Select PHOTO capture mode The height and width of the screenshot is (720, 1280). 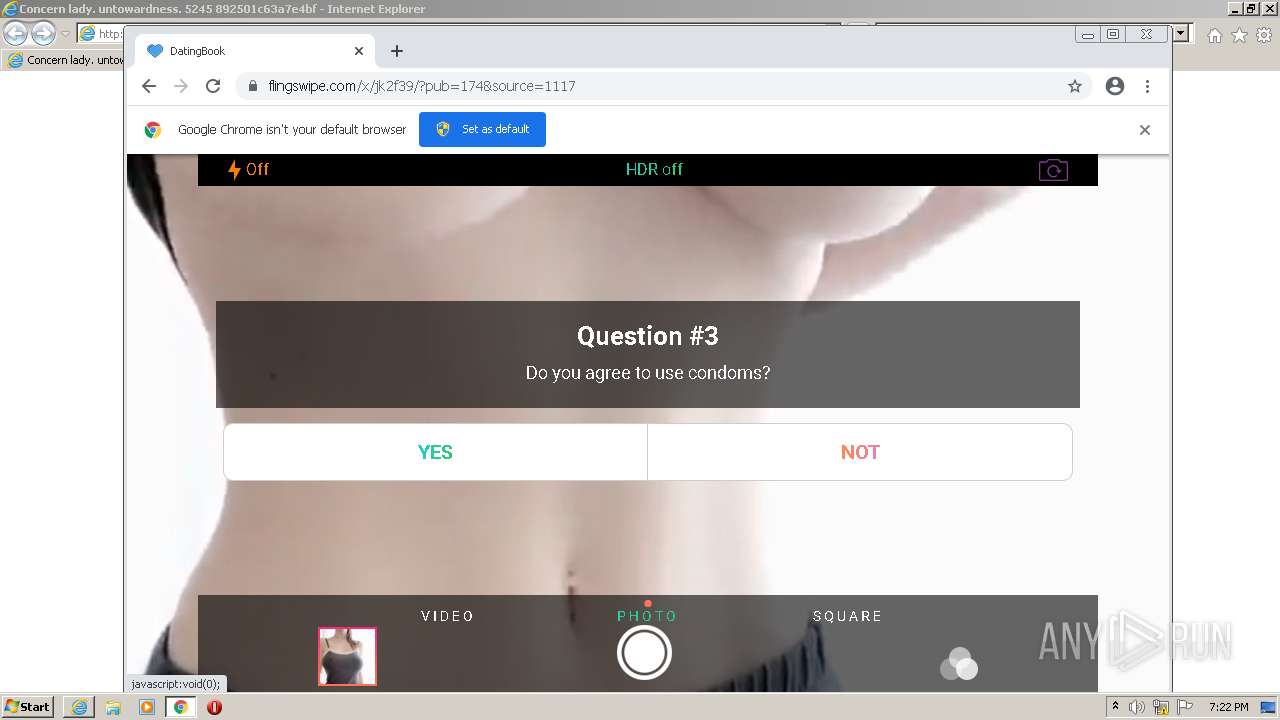click(647, 616)
